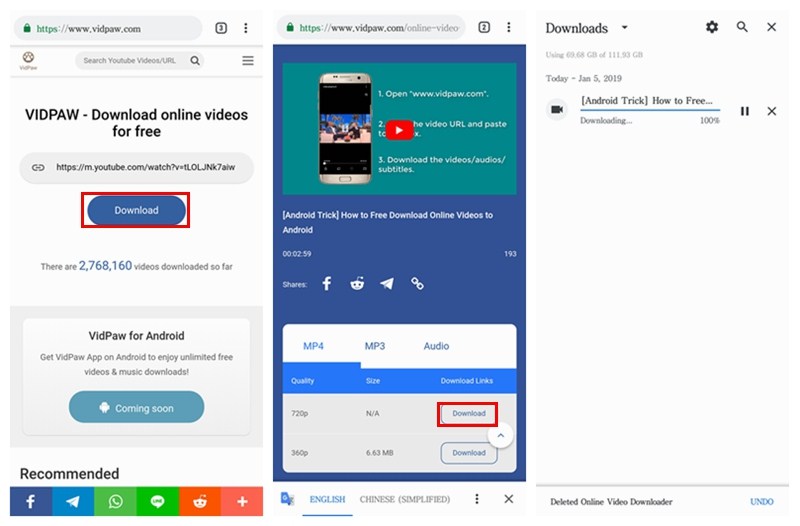Share via Facebook in the bottom share bar
Image resolution: width=800 pixels, height=526 pixels.
31,502
